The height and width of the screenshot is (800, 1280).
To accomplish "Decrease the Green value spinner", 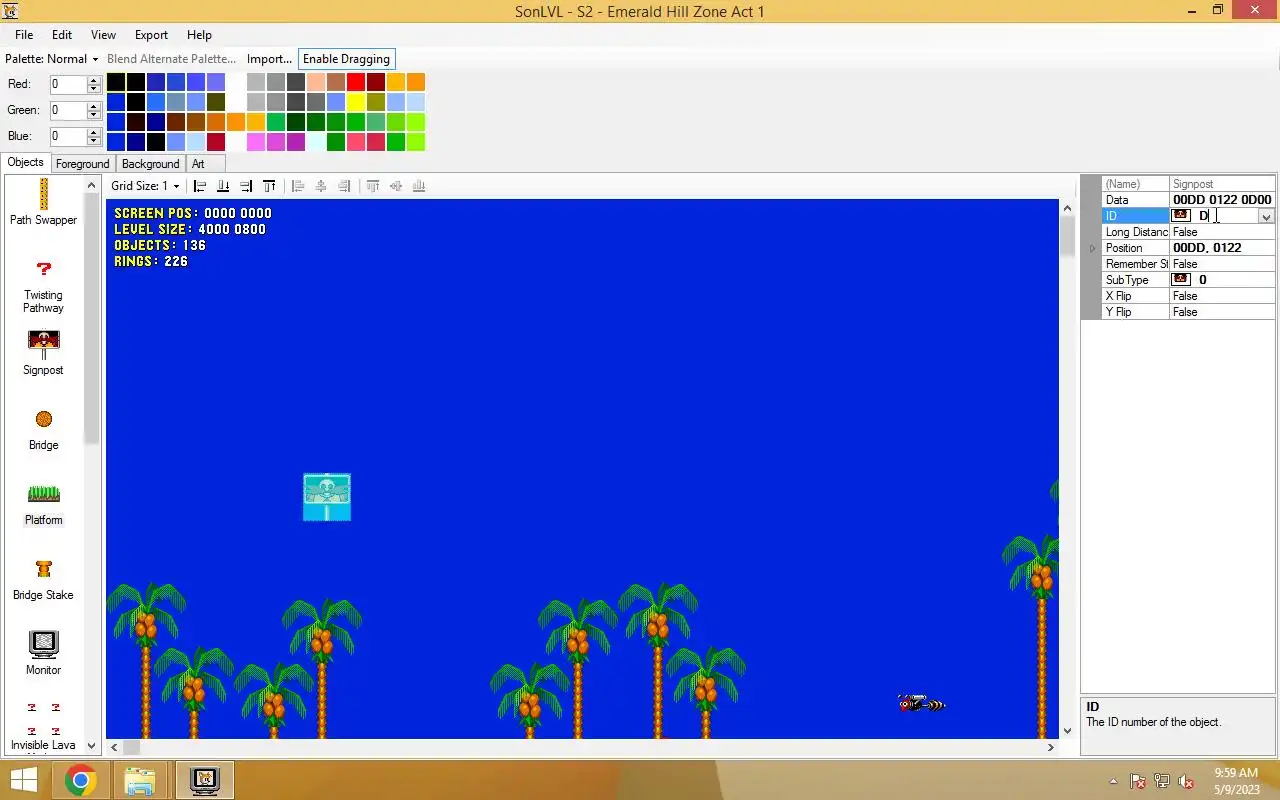I will [94, 115].
